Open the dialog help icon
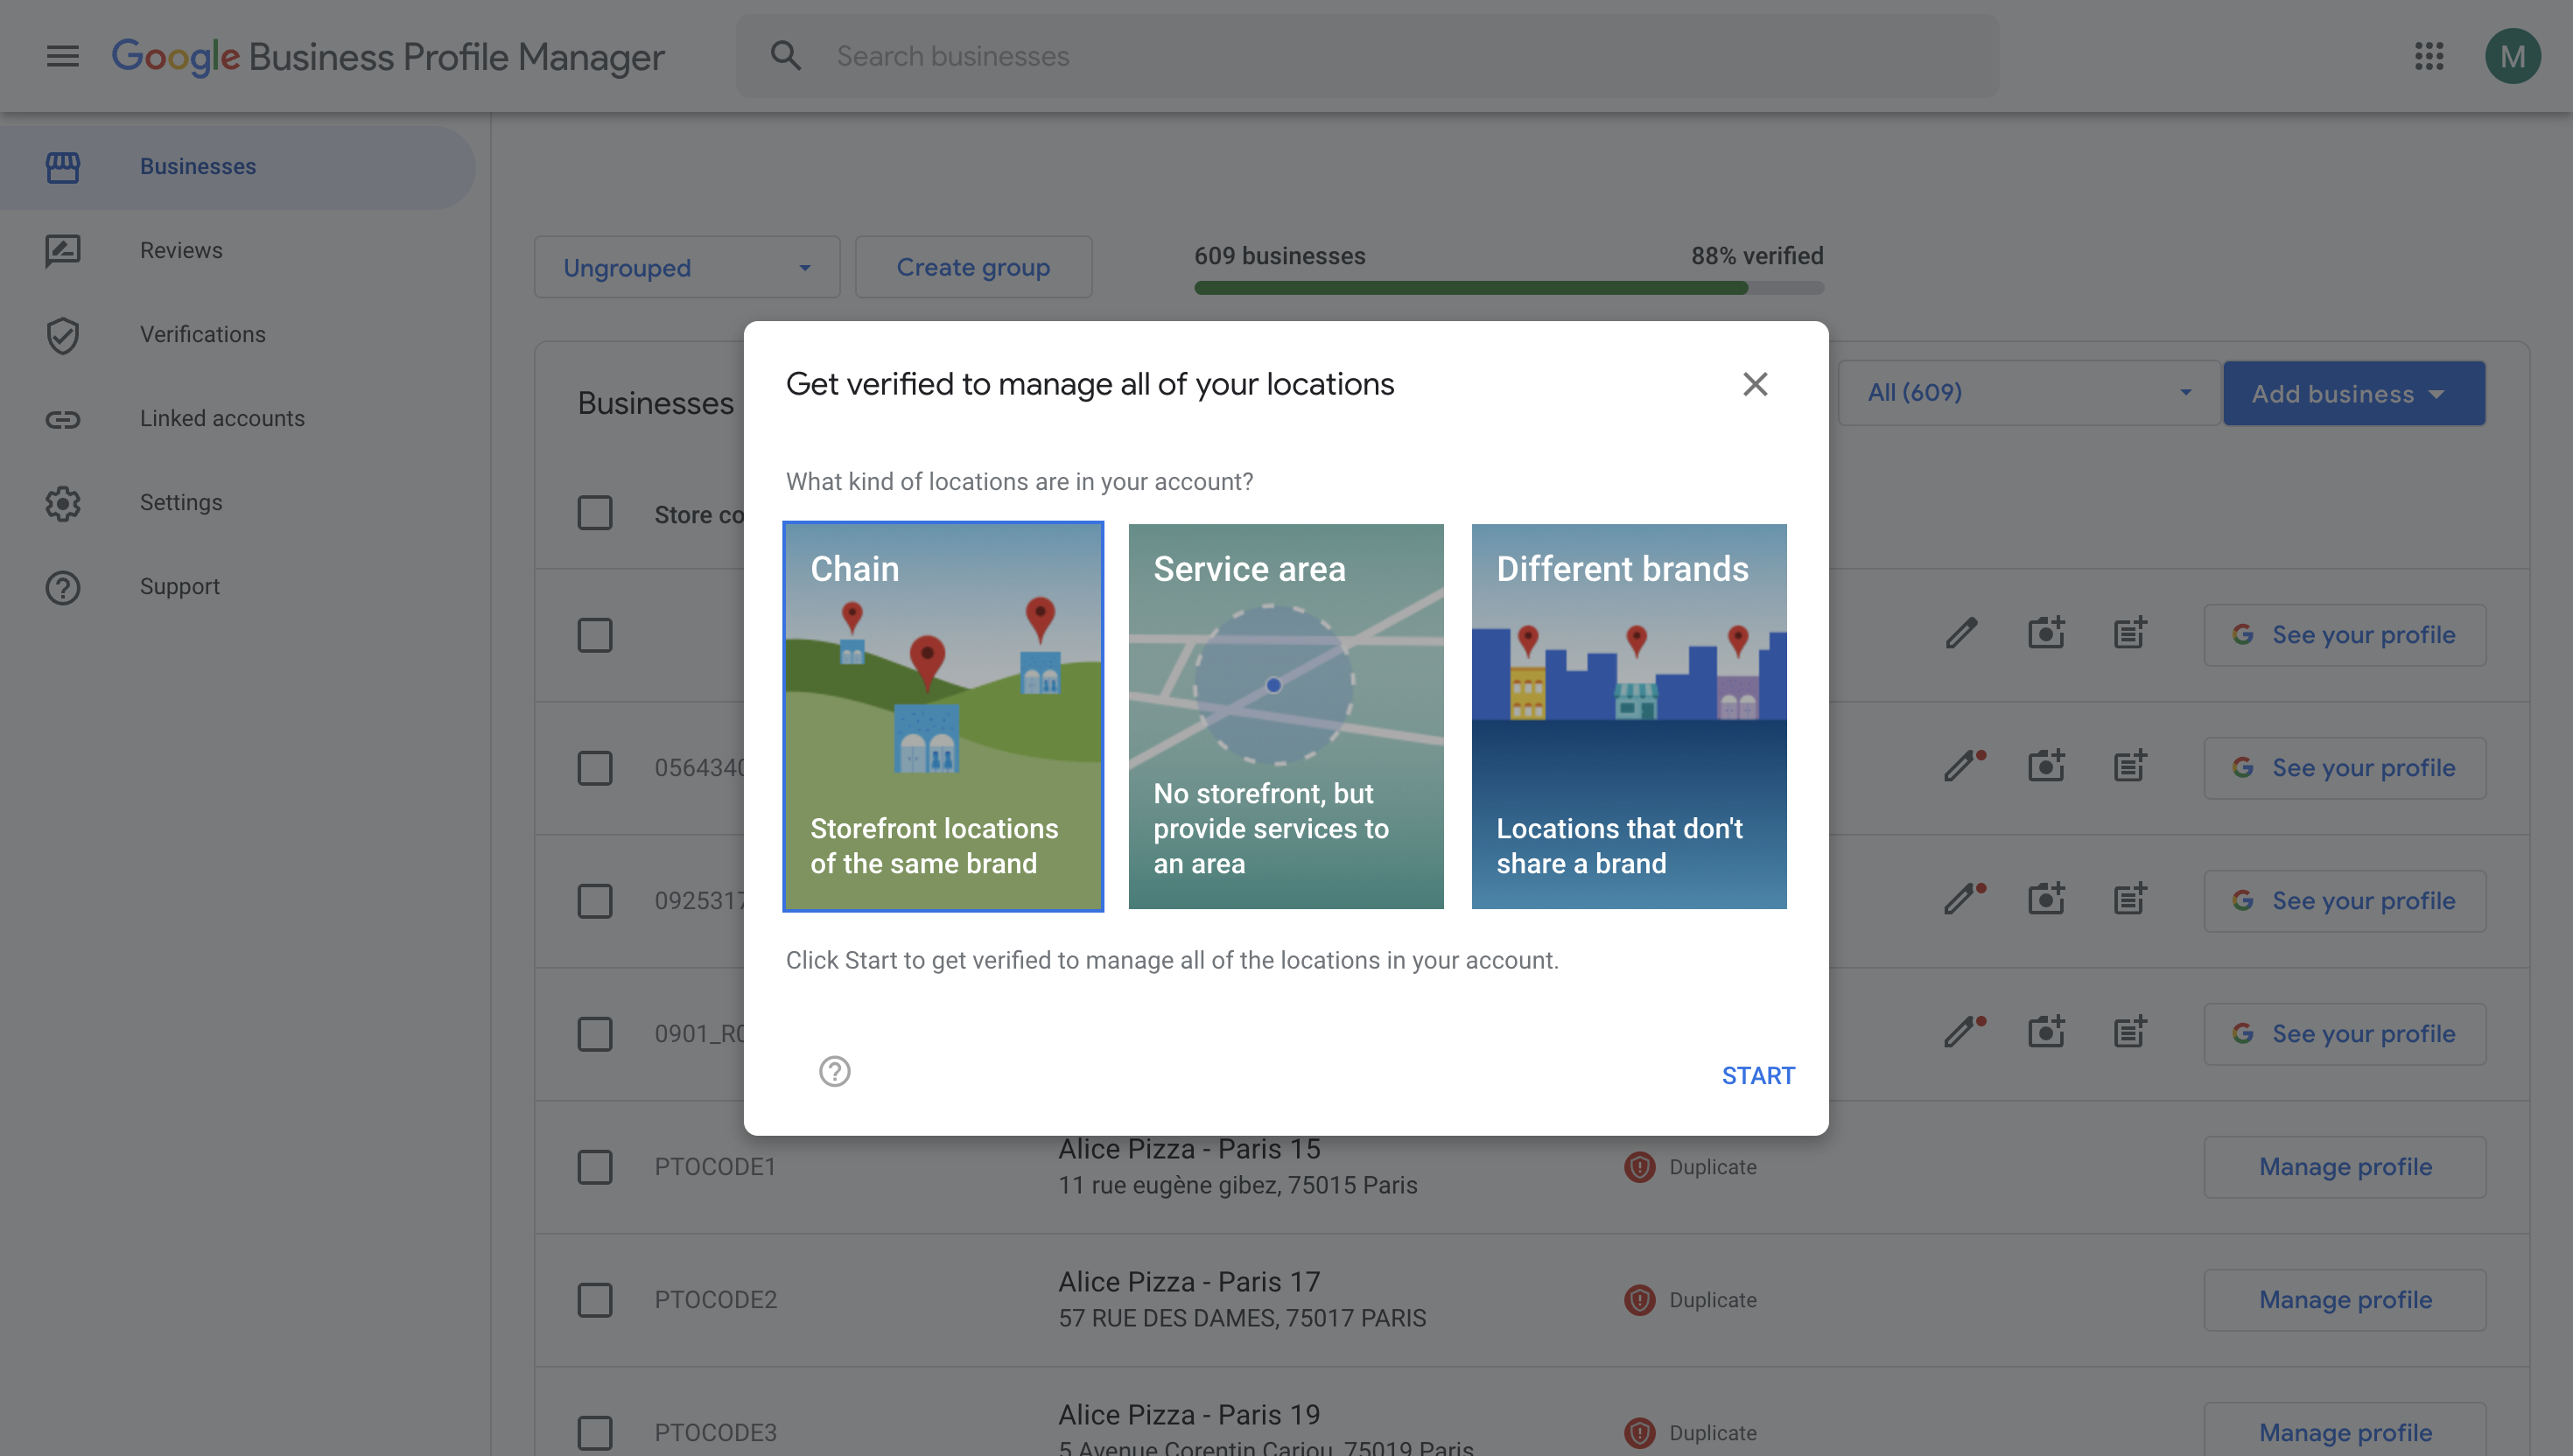 tap(834, 1071)
